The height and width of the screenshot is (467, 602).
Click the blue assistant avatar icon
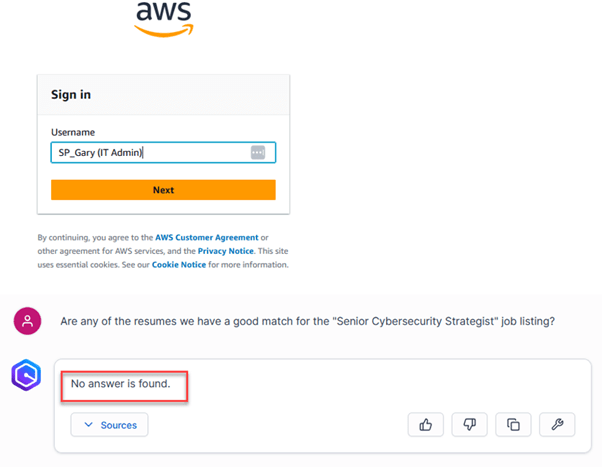[x=26, y=376]
